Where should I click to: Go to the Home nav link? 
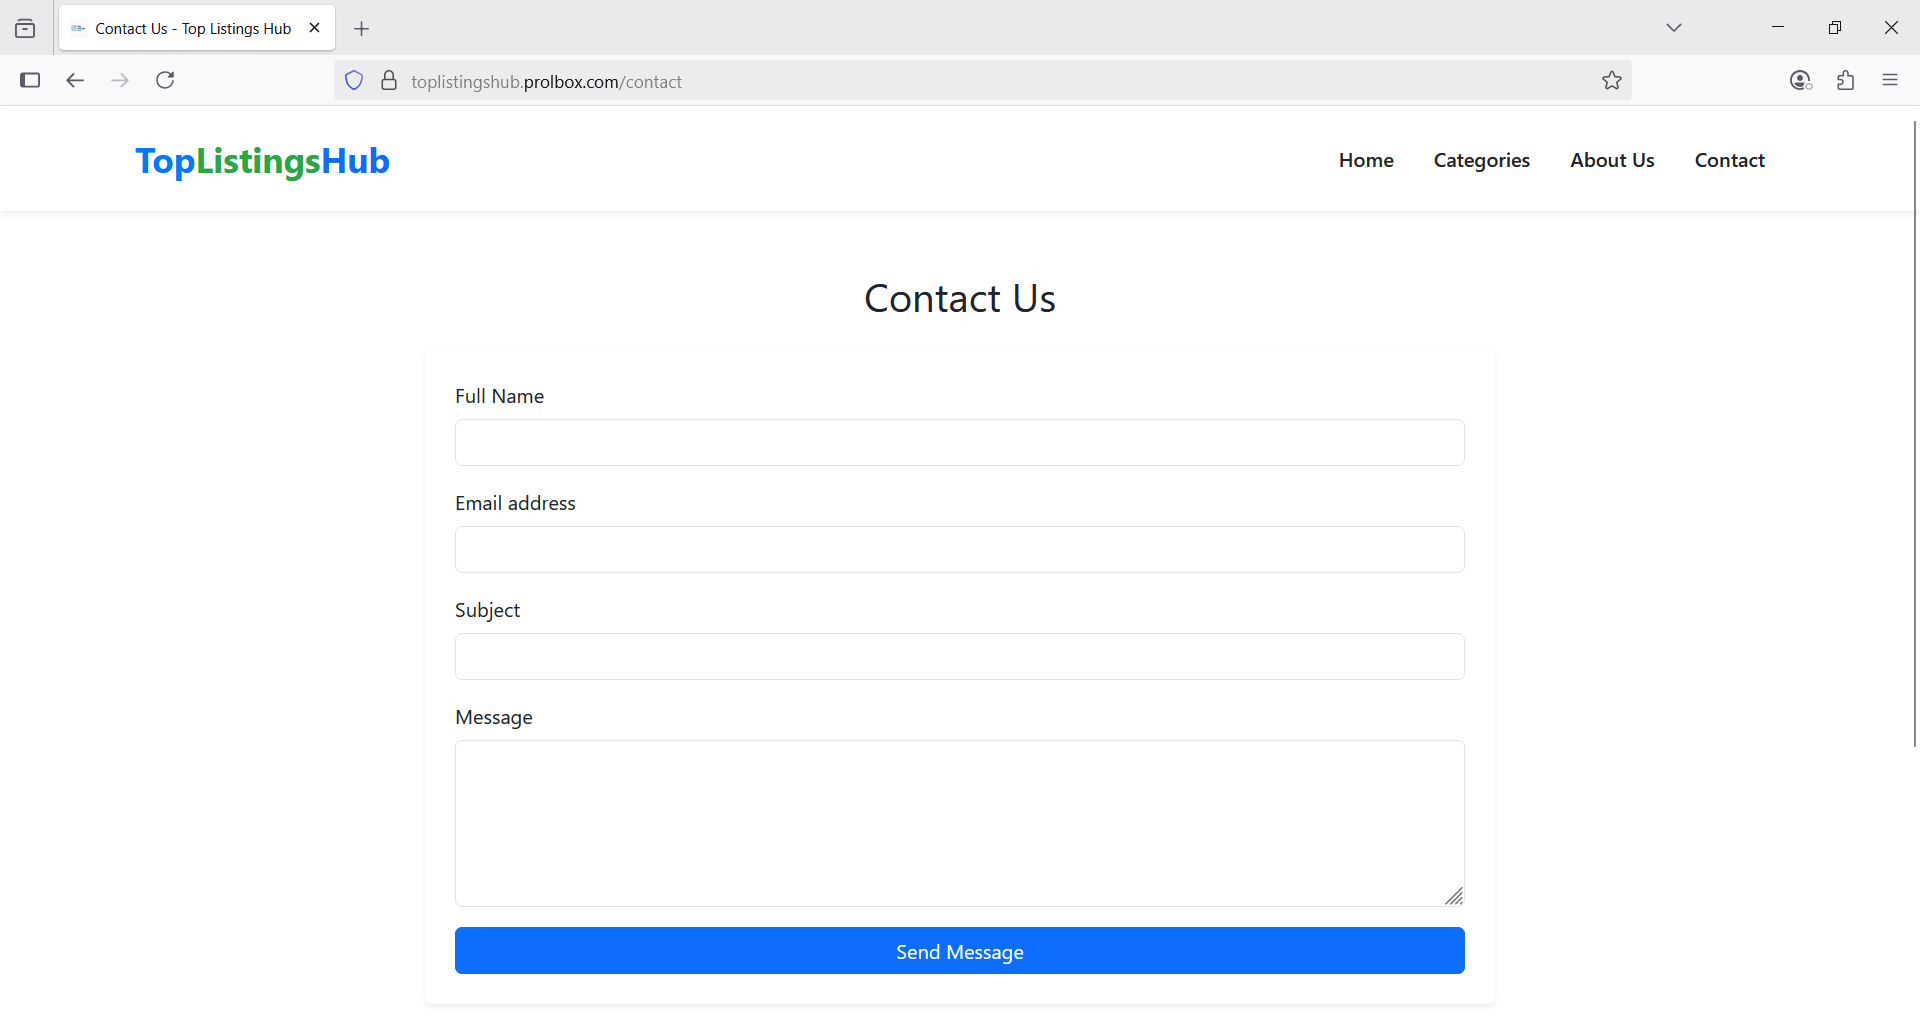(1366, 160)
